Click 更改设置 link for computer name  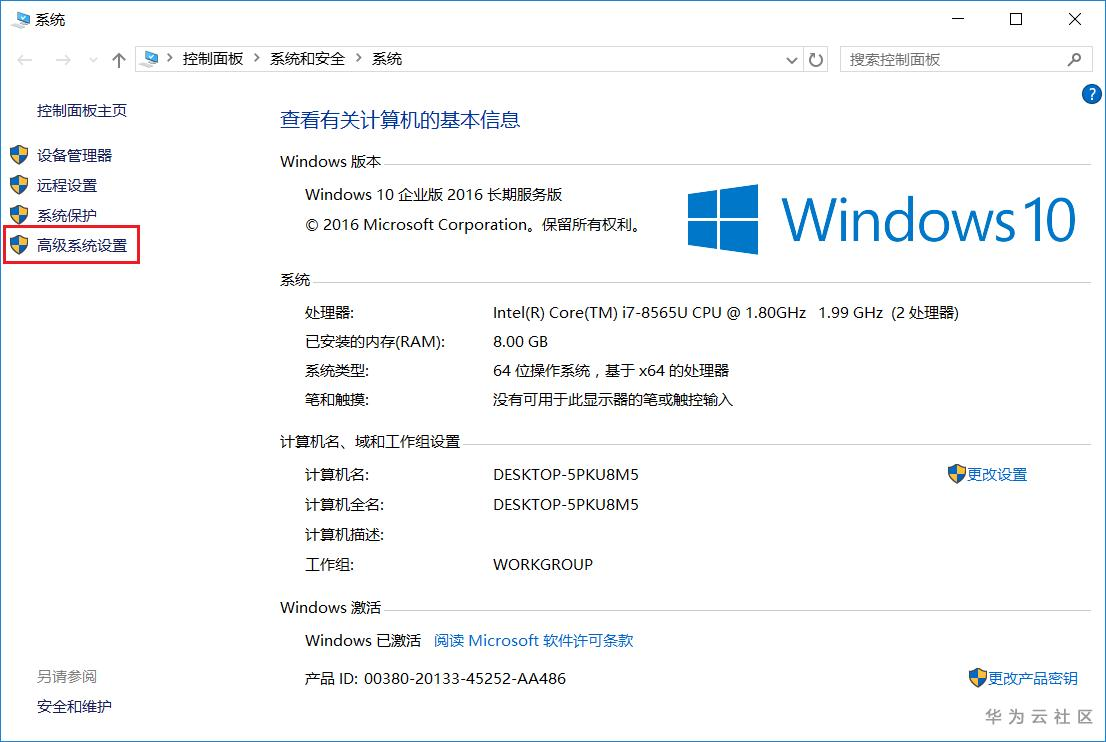[x=997, y=475]
